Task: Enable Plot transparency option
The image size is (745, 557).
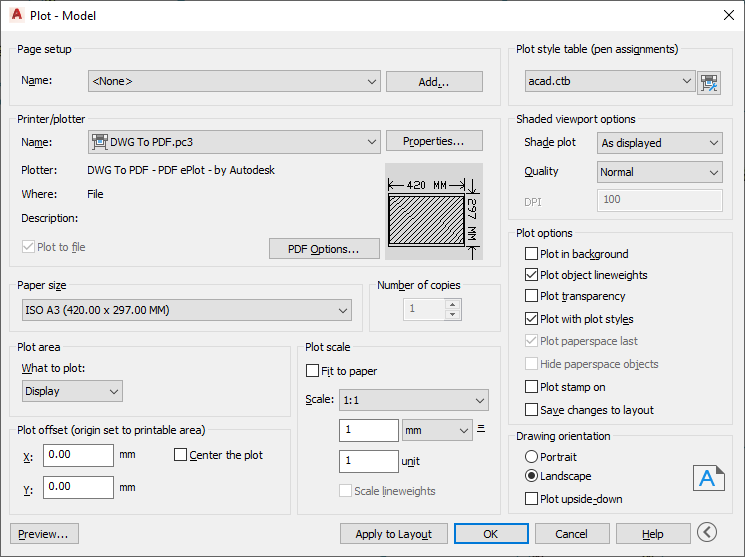Action: (531, 296)
